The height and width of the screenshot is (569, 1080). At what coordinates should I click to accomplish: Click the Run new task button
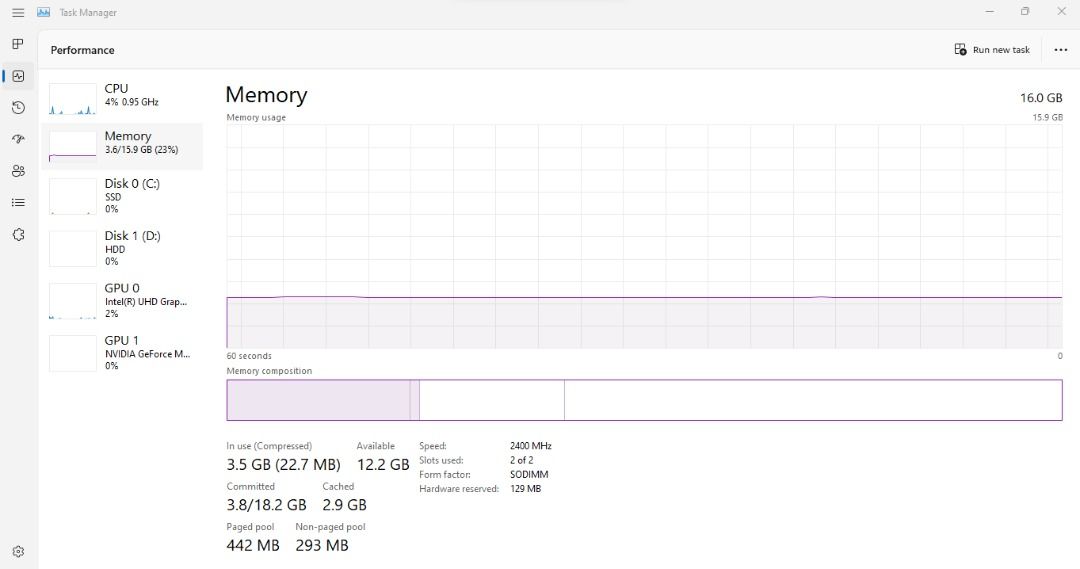pyautogui.click(x=992, y=50)
